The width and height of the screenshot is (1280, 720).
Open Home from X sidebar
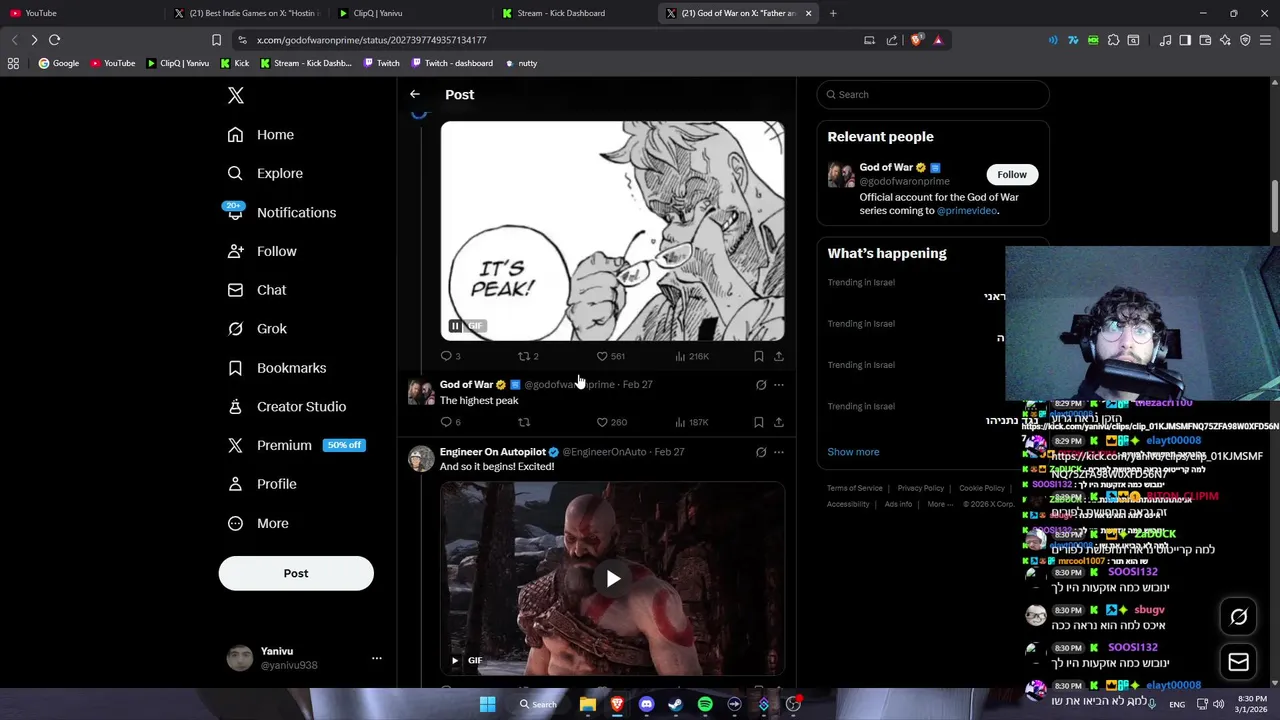pos(261,135)
